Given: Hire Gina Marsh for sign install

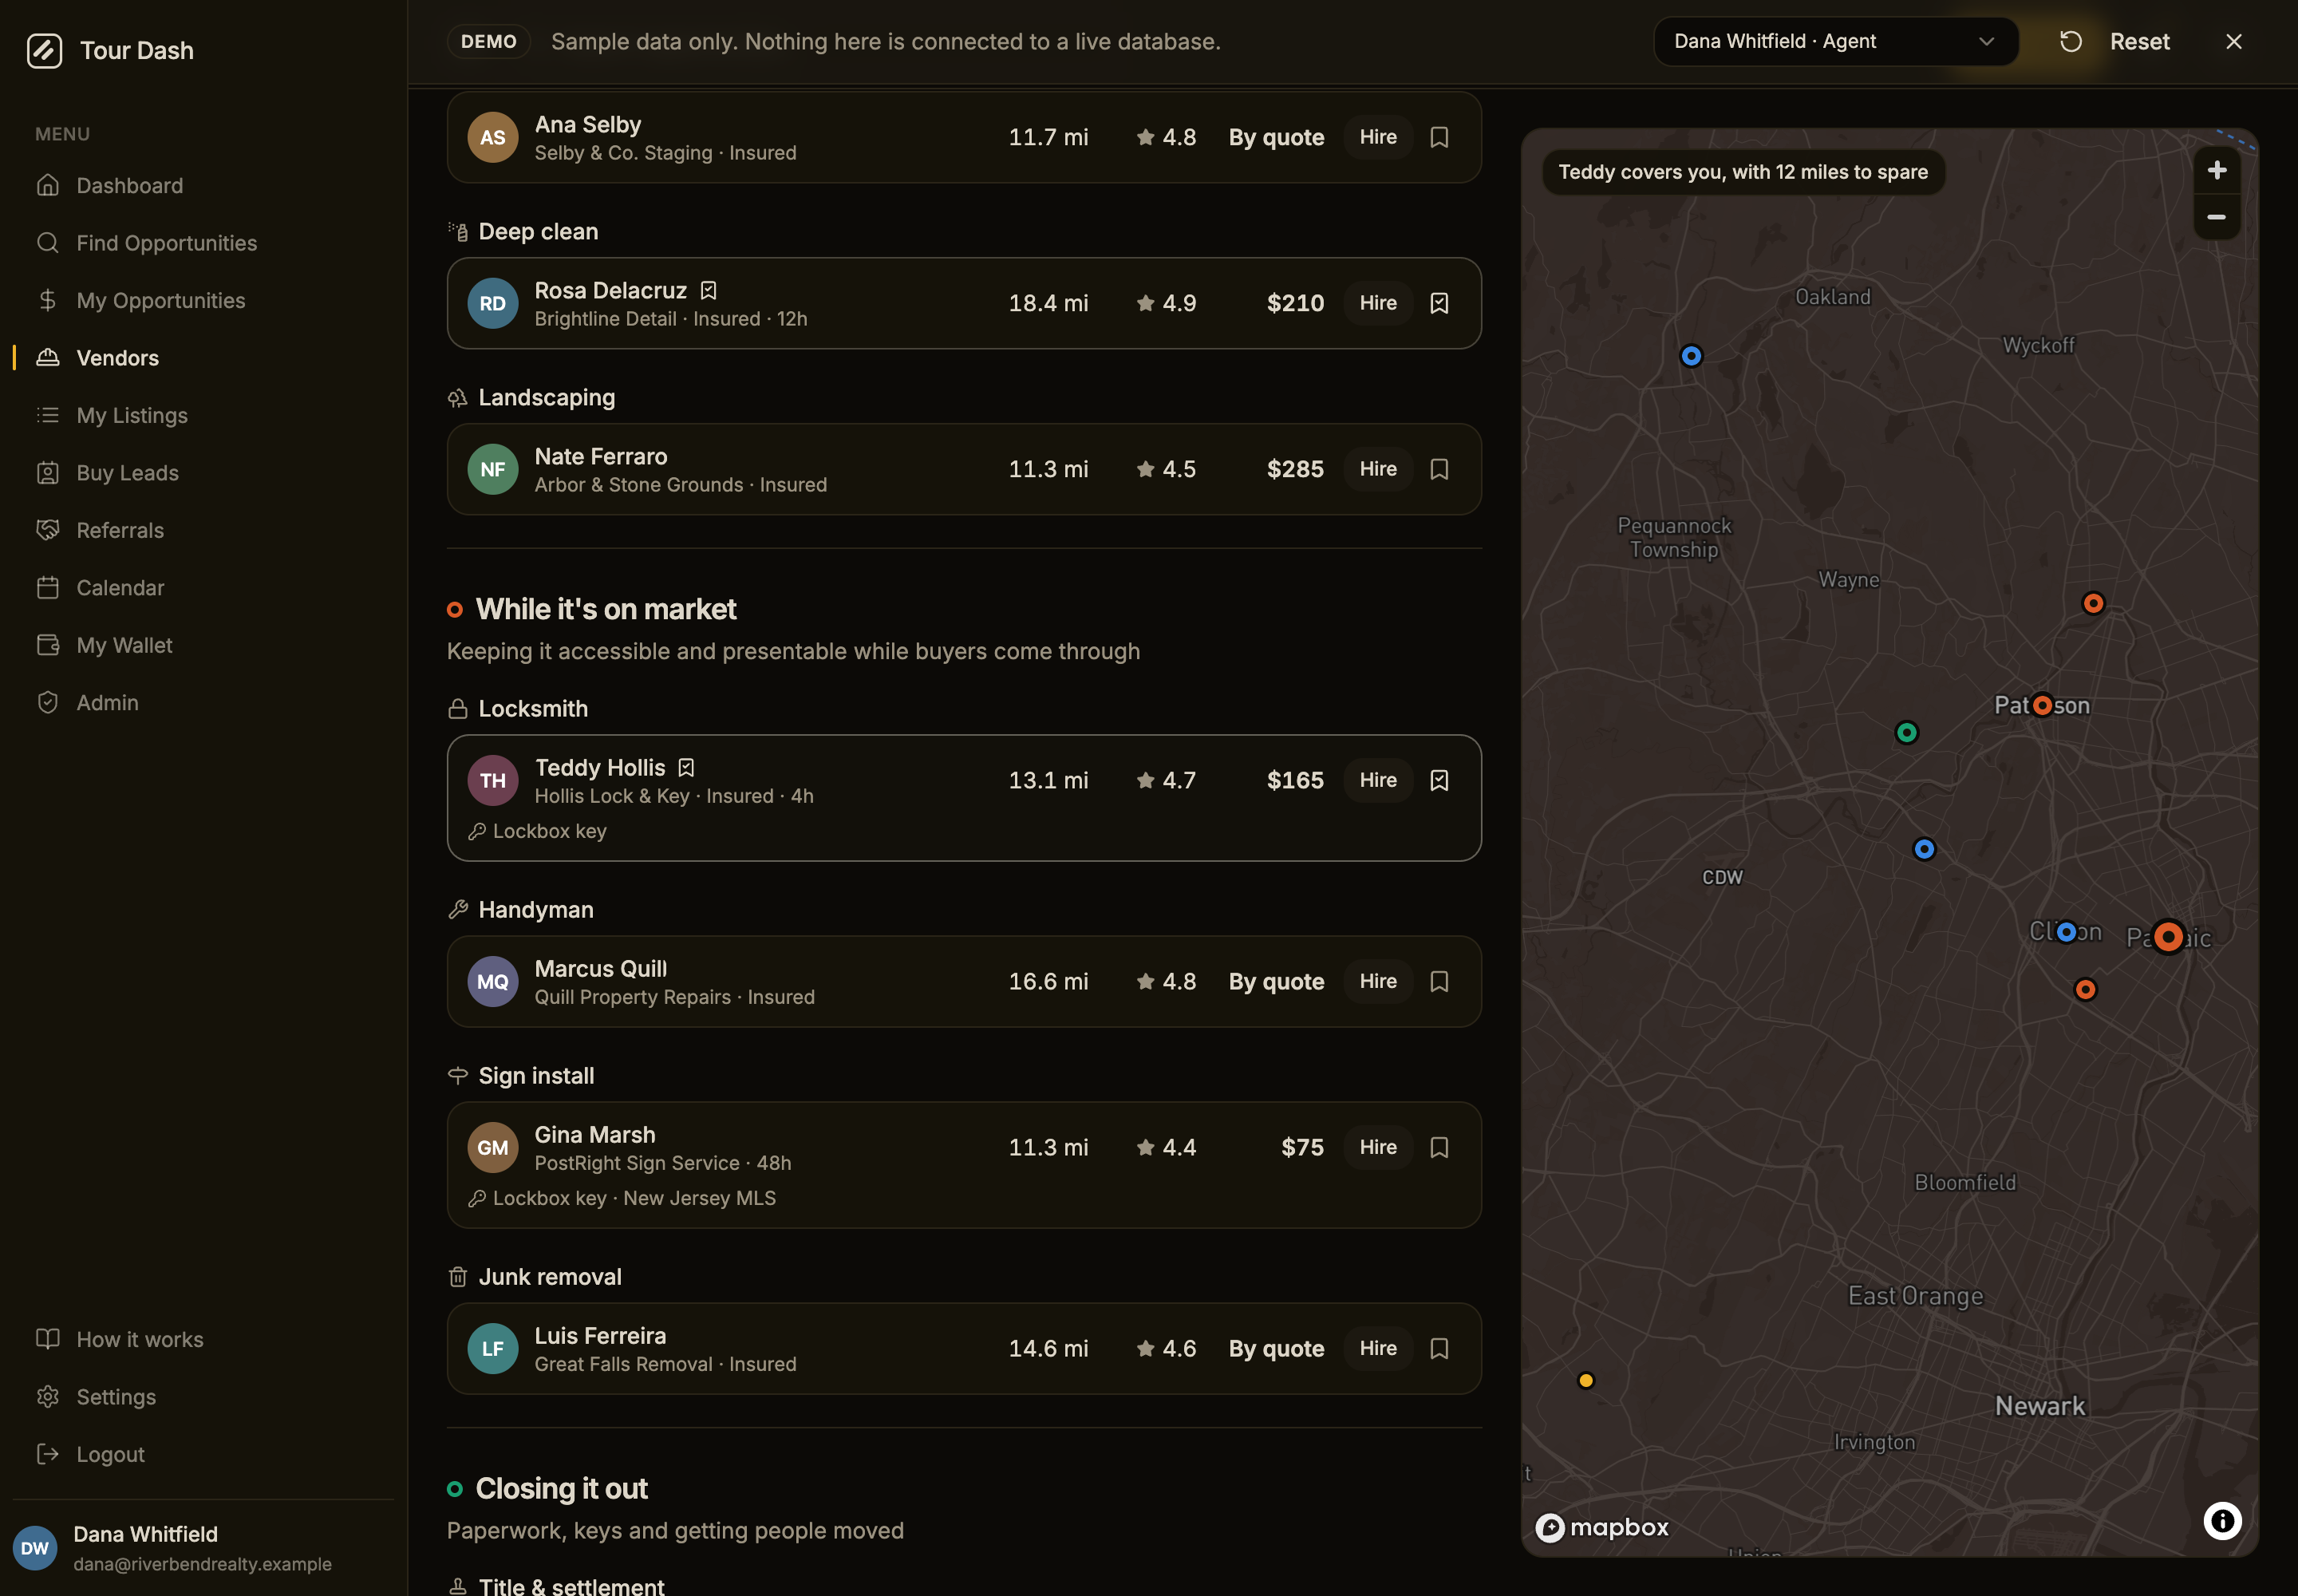Looking at the screenshot, I should (x=1377, y=1147).
